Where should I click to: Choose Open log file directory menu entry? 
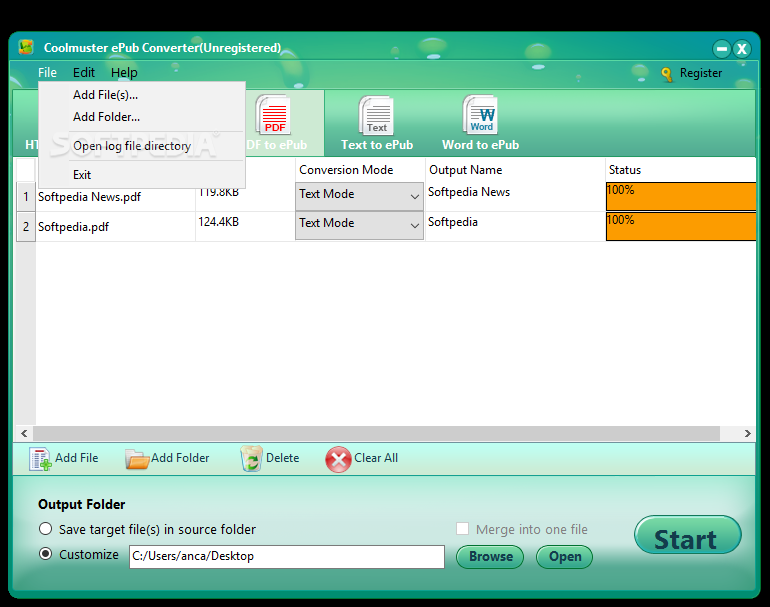click(141, 146)
